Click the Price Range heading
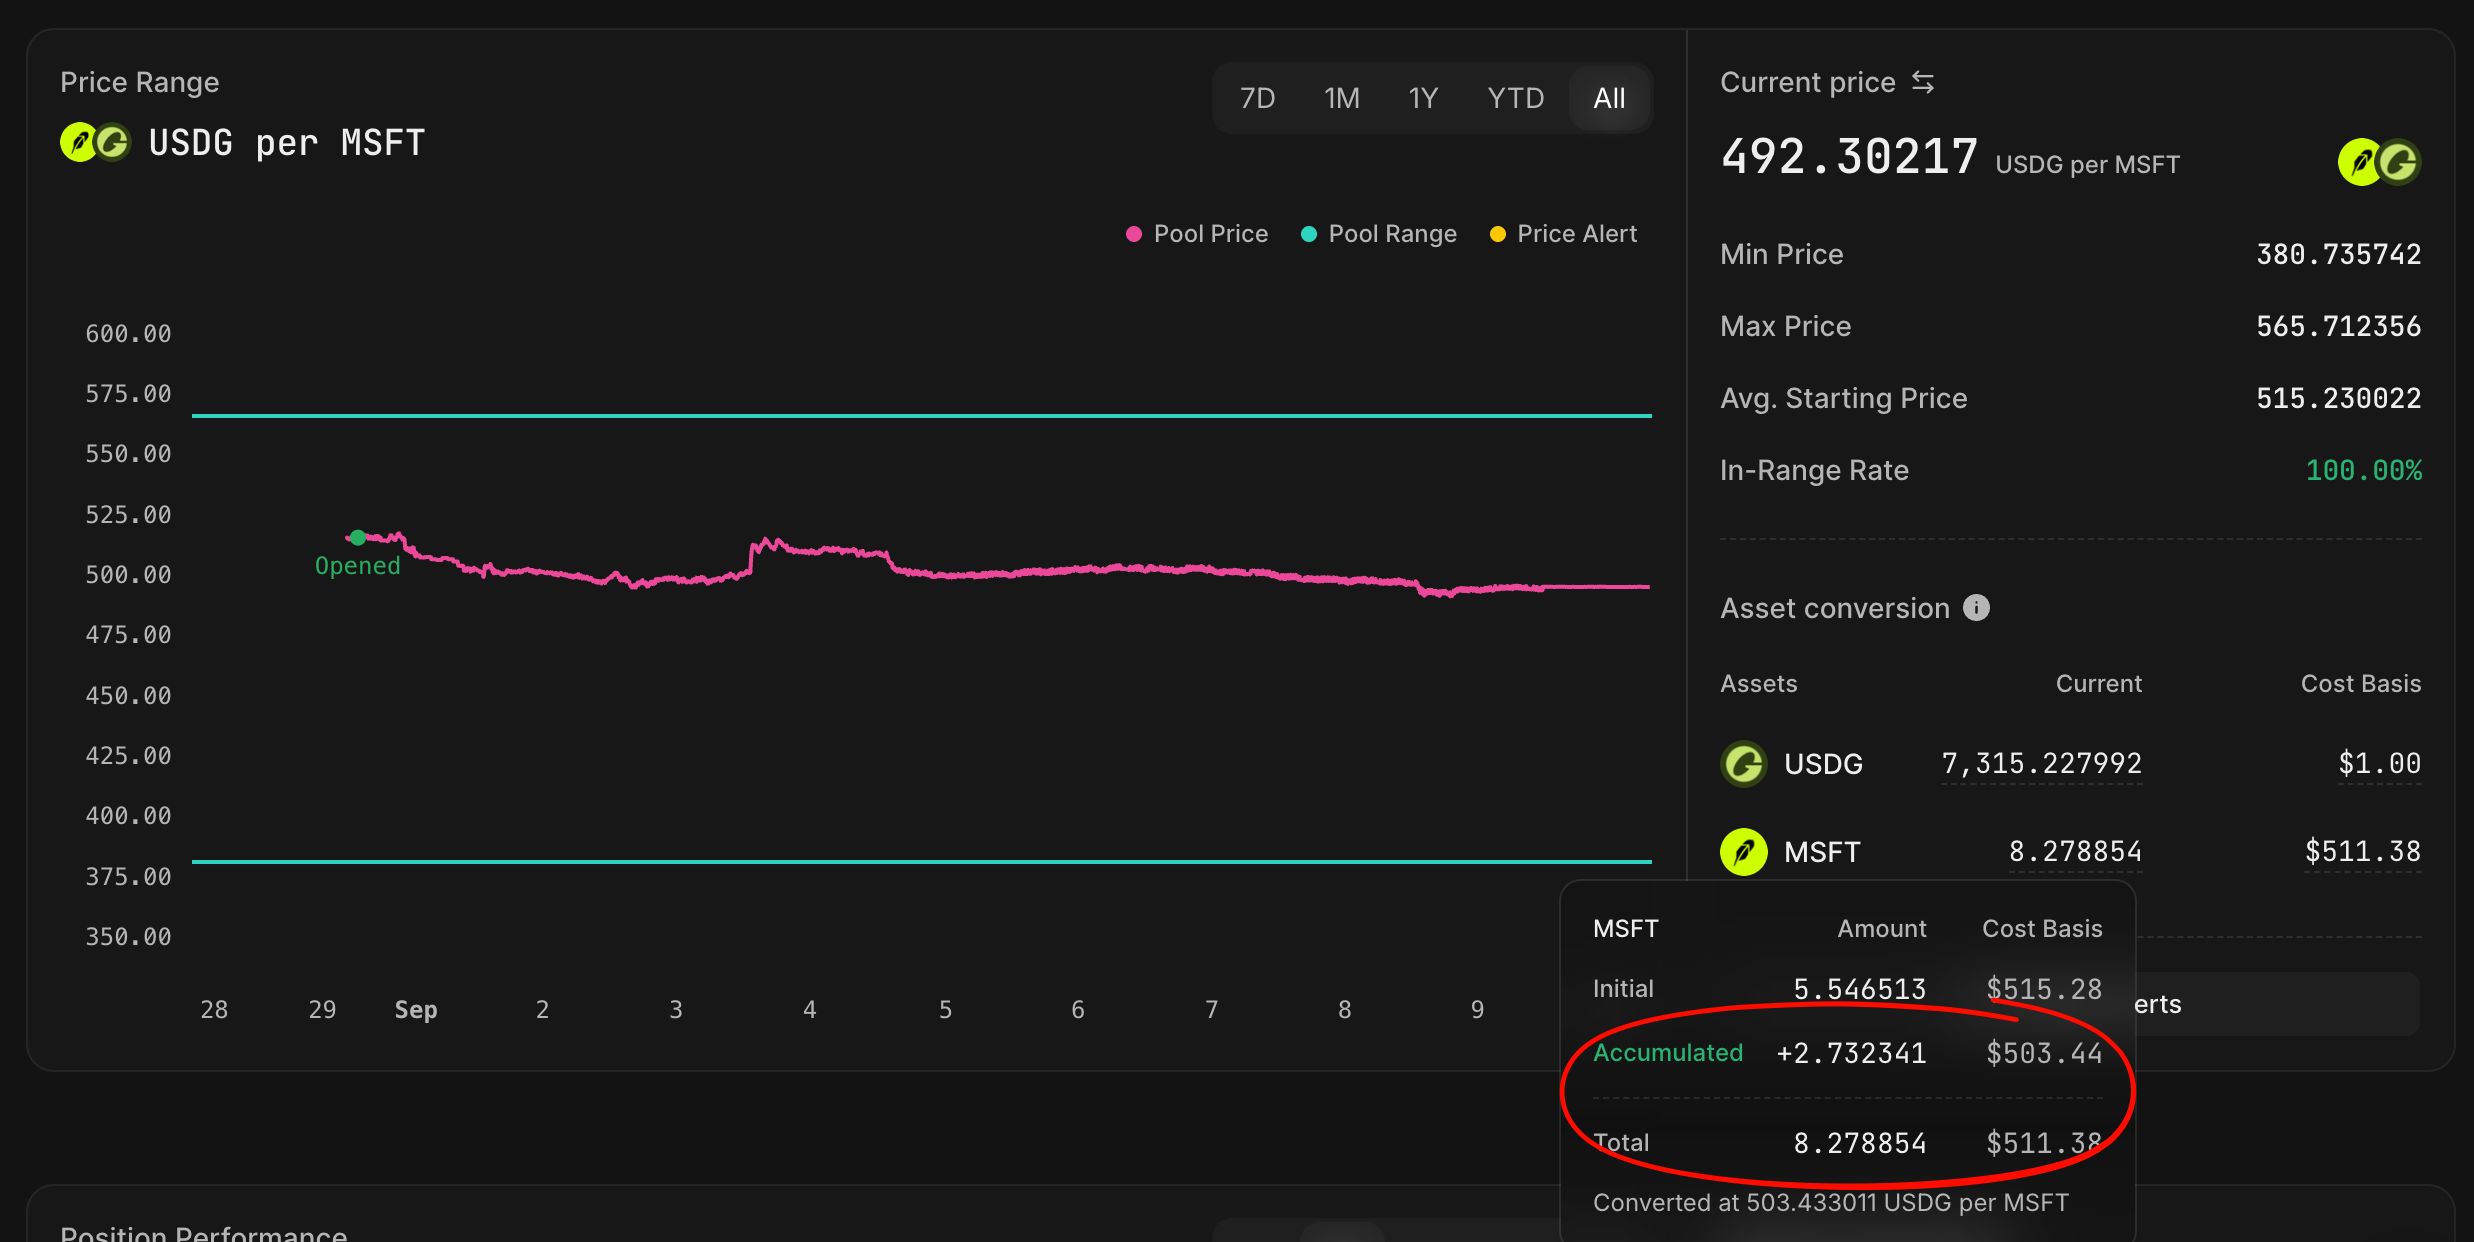The image size is (2474, 1242). [x=140, y=82]
